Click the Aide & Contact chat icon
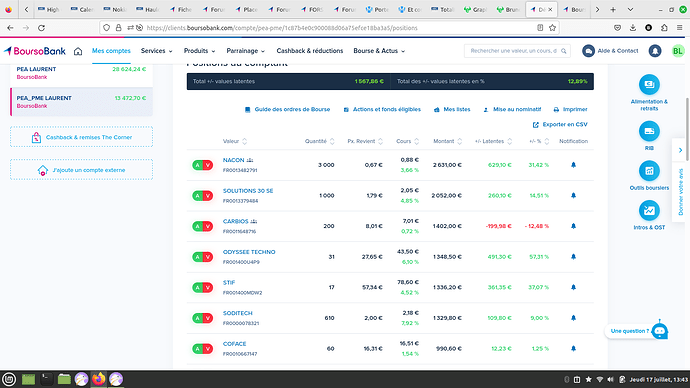The height and width of the screenshot is (388, 690). point(588,51)
